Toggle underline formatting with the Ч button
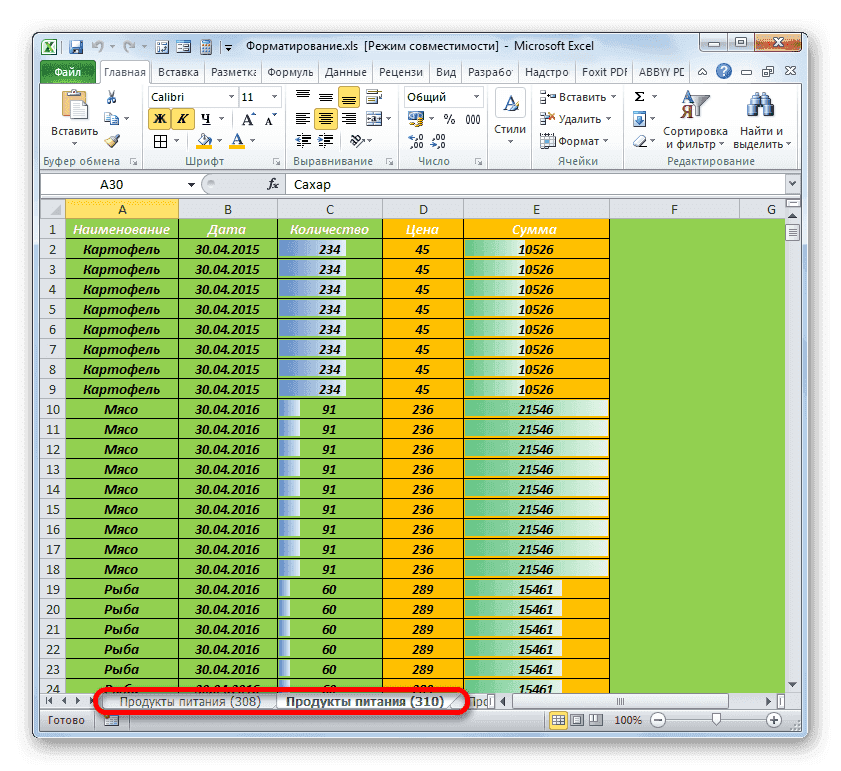 tap(204, 120)
